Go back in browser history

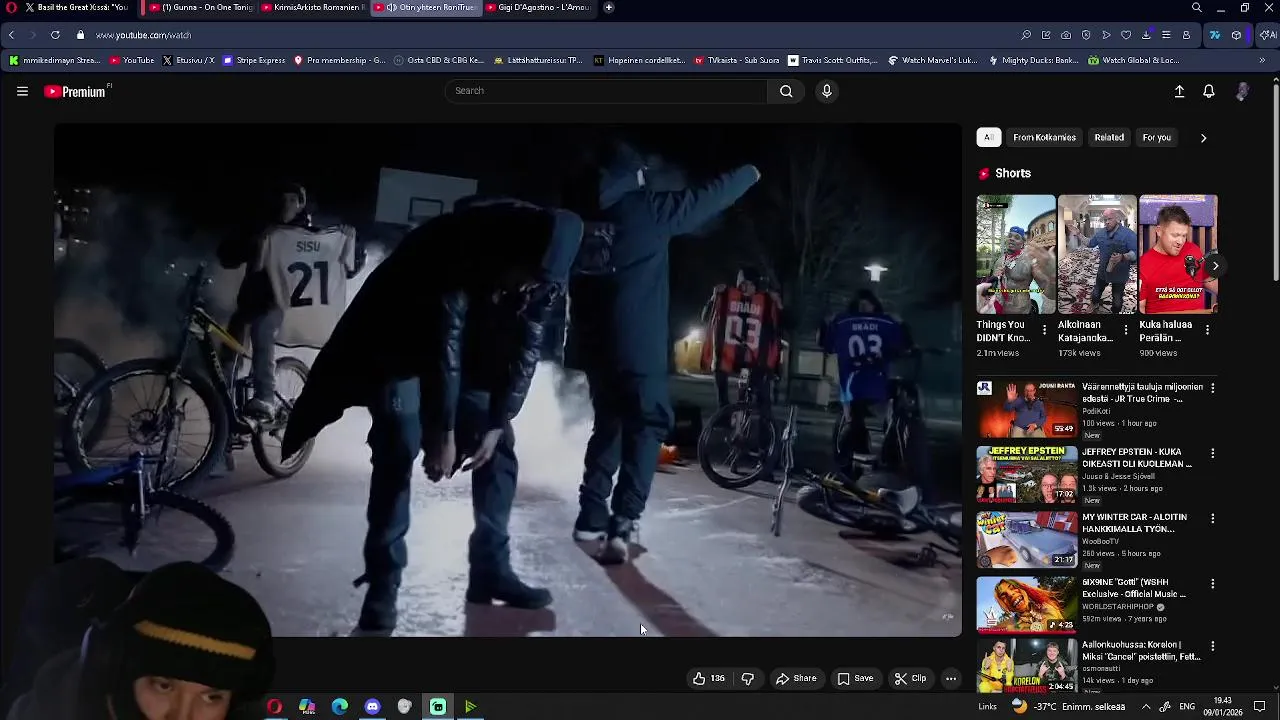click(x=11, y=35)
